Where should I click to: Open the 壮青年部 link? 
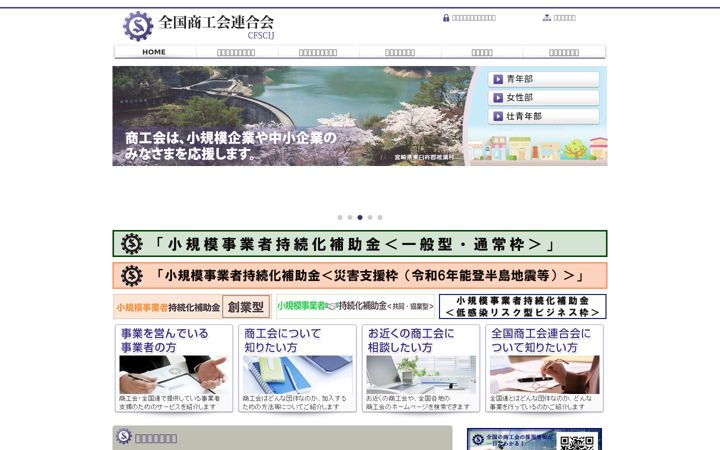coord(544,116)
